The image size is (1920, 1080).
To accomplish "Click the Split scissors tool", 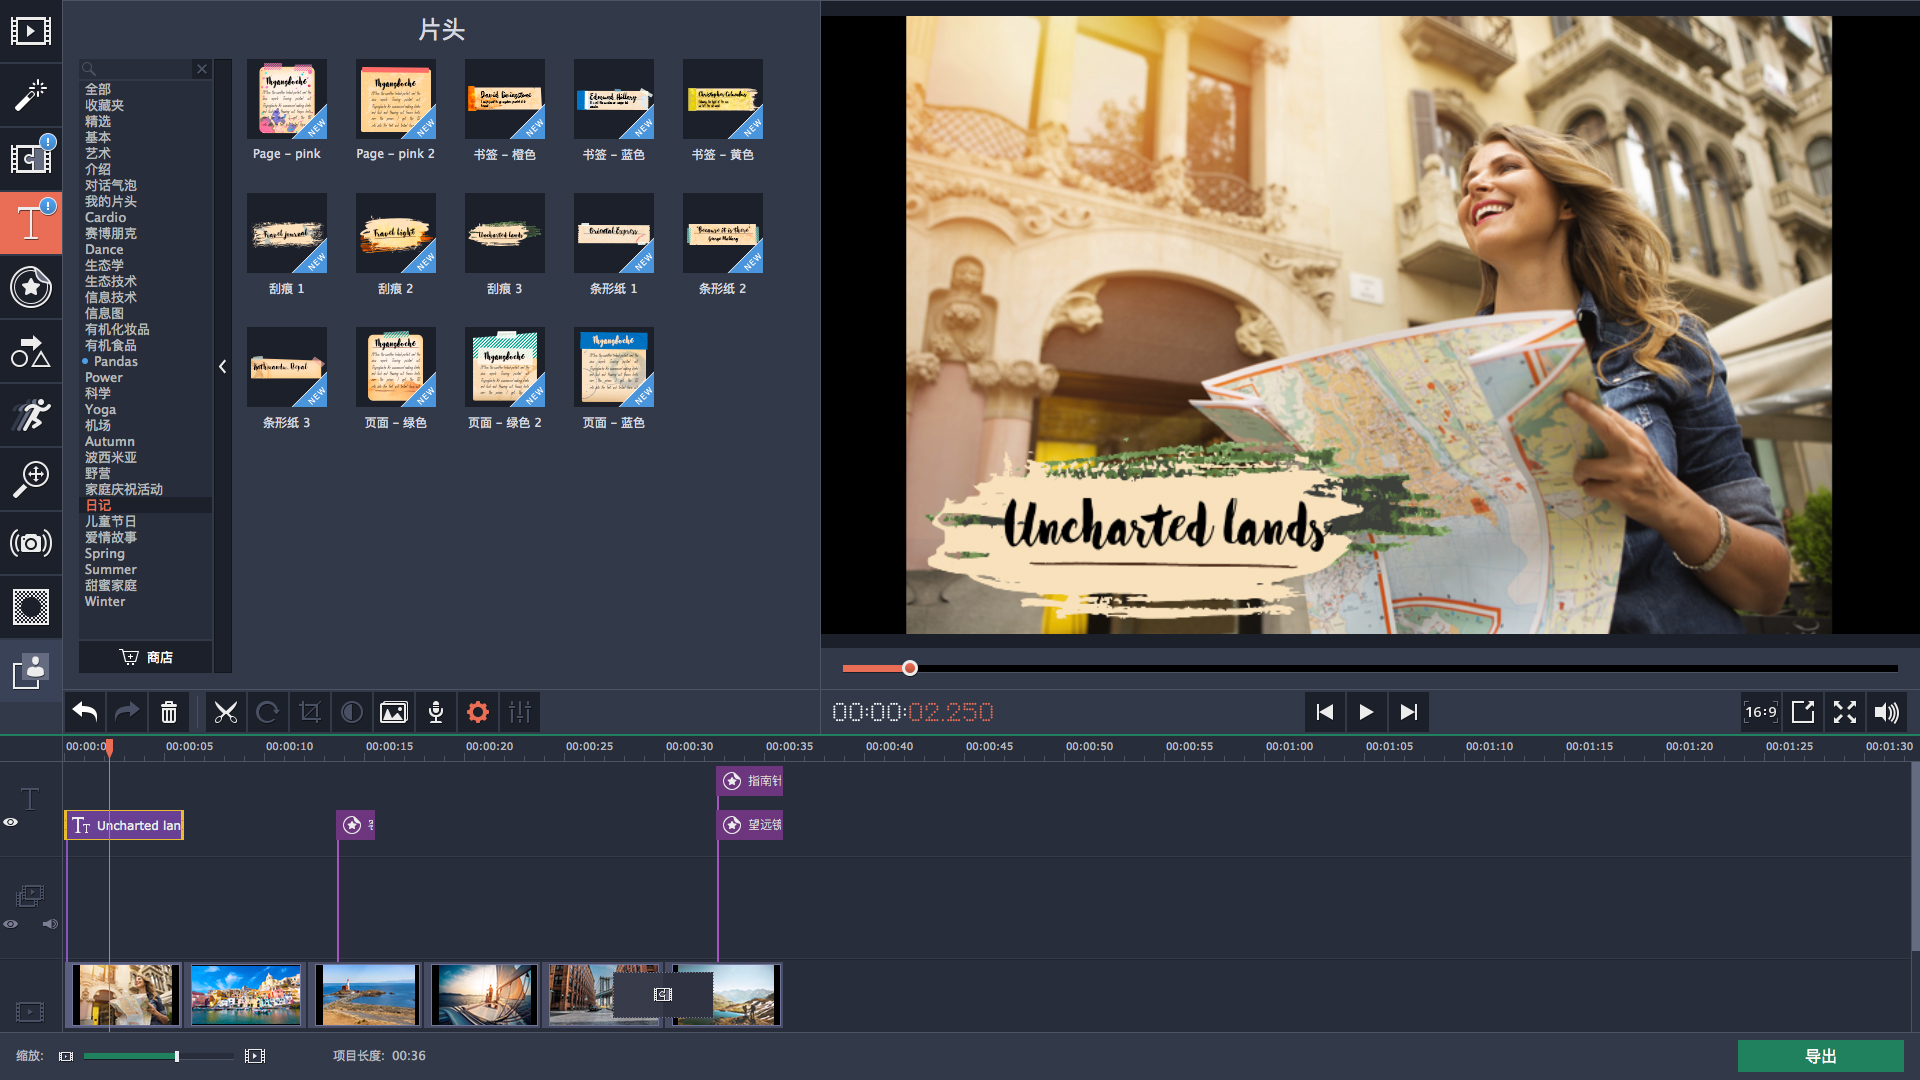I will (x=226, y=712).
